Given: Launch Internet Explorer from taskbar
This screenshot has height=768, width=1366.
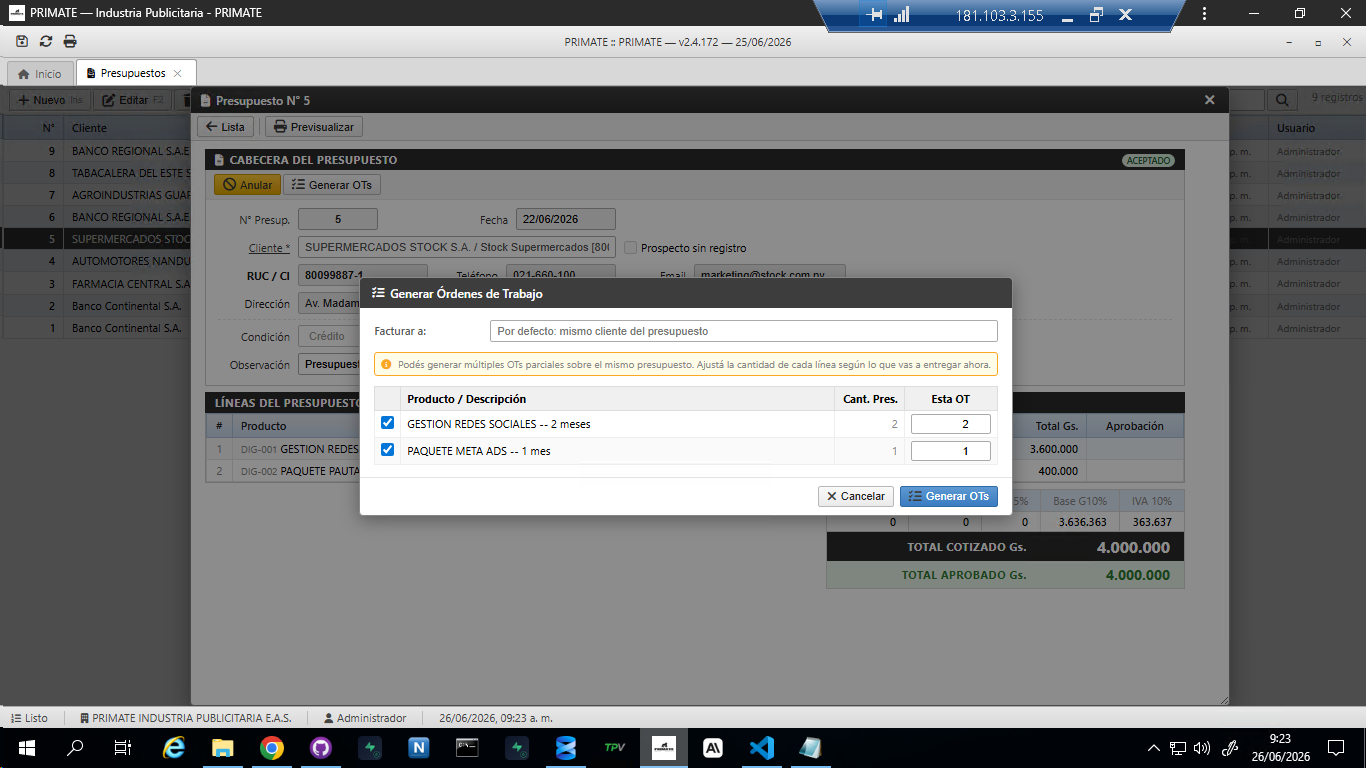Looking at the screenshot, I should 174,748.
